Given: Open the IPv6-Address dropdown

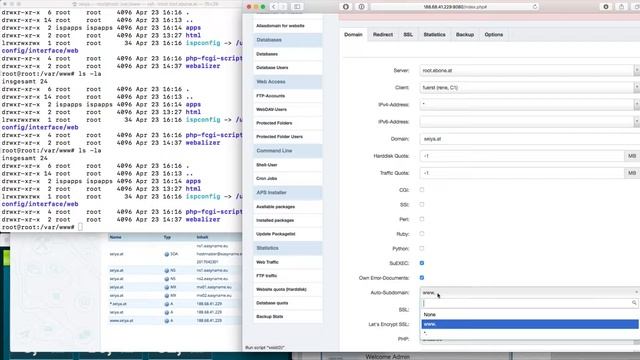Looking at the screenshot, I should point(529,122).
